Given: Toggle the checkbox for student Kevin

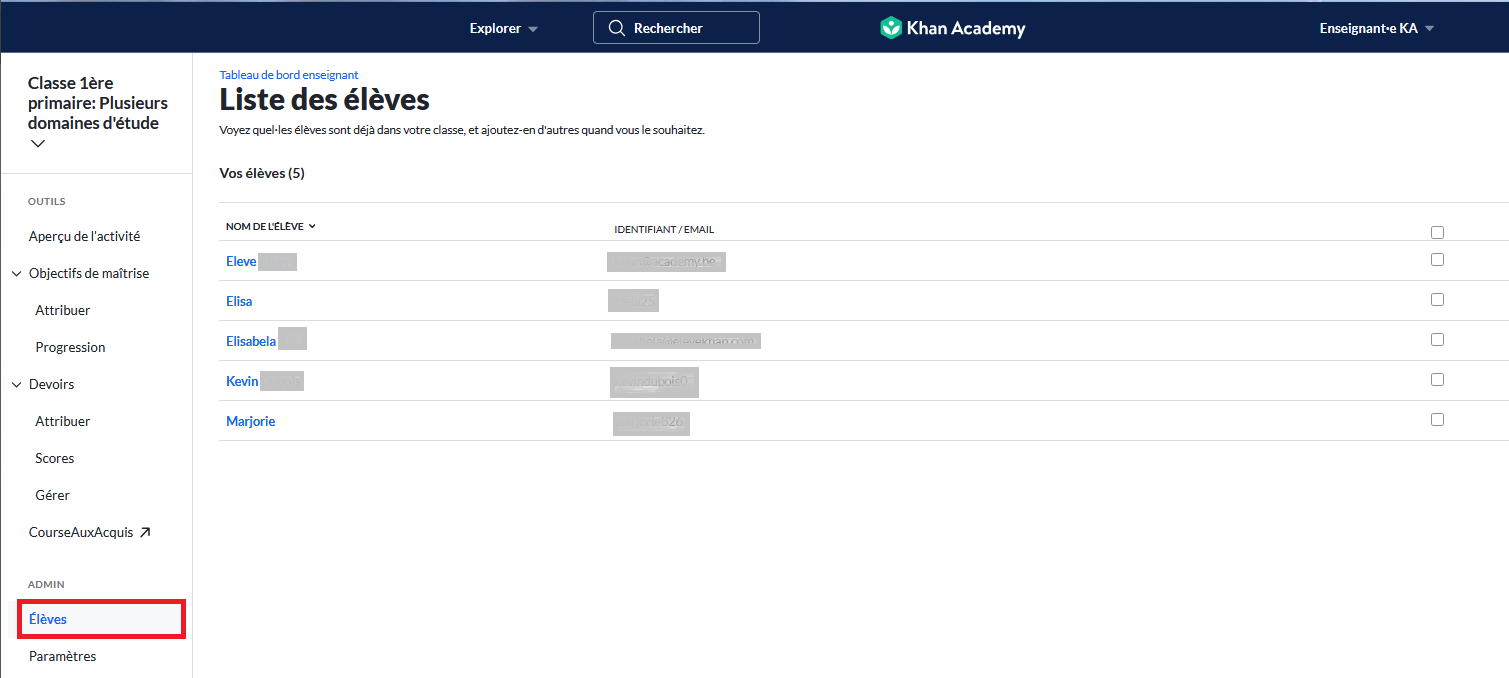Looking at the screenshot, I should pos(1437,379).
